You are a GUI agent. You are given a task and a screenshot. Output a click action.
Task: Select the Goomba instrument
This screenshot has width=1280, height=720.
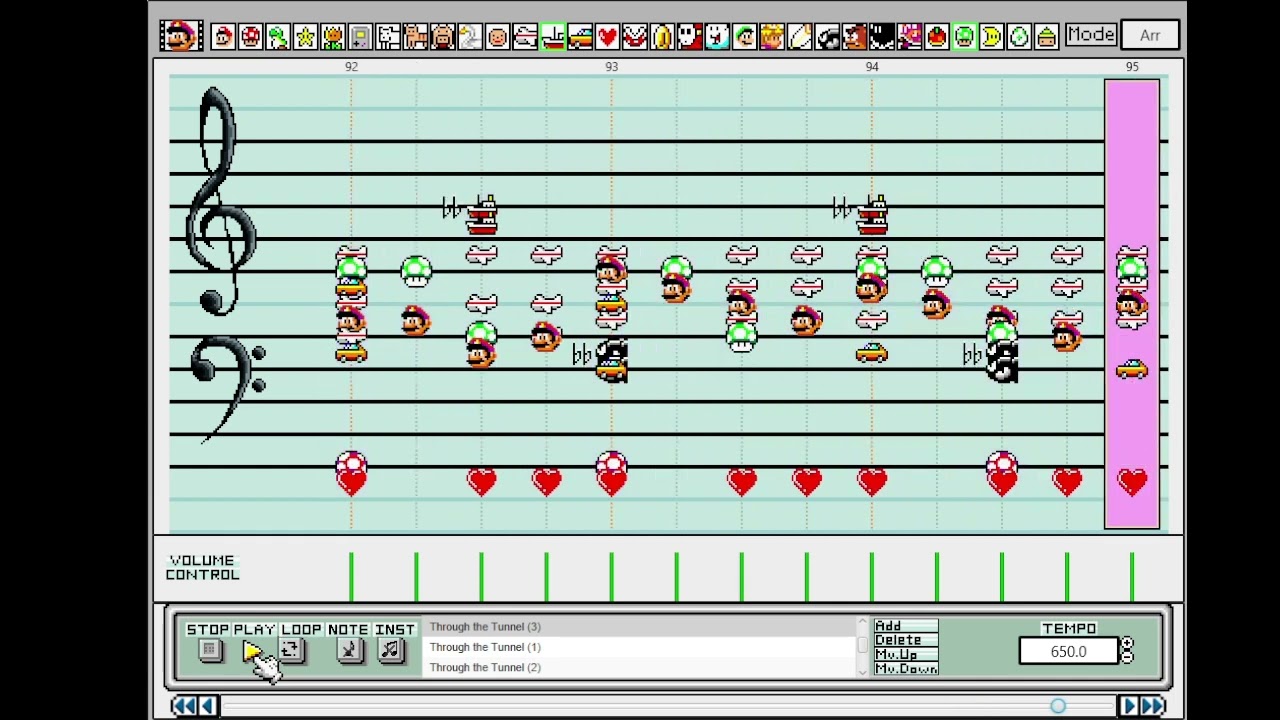point(854,37)
